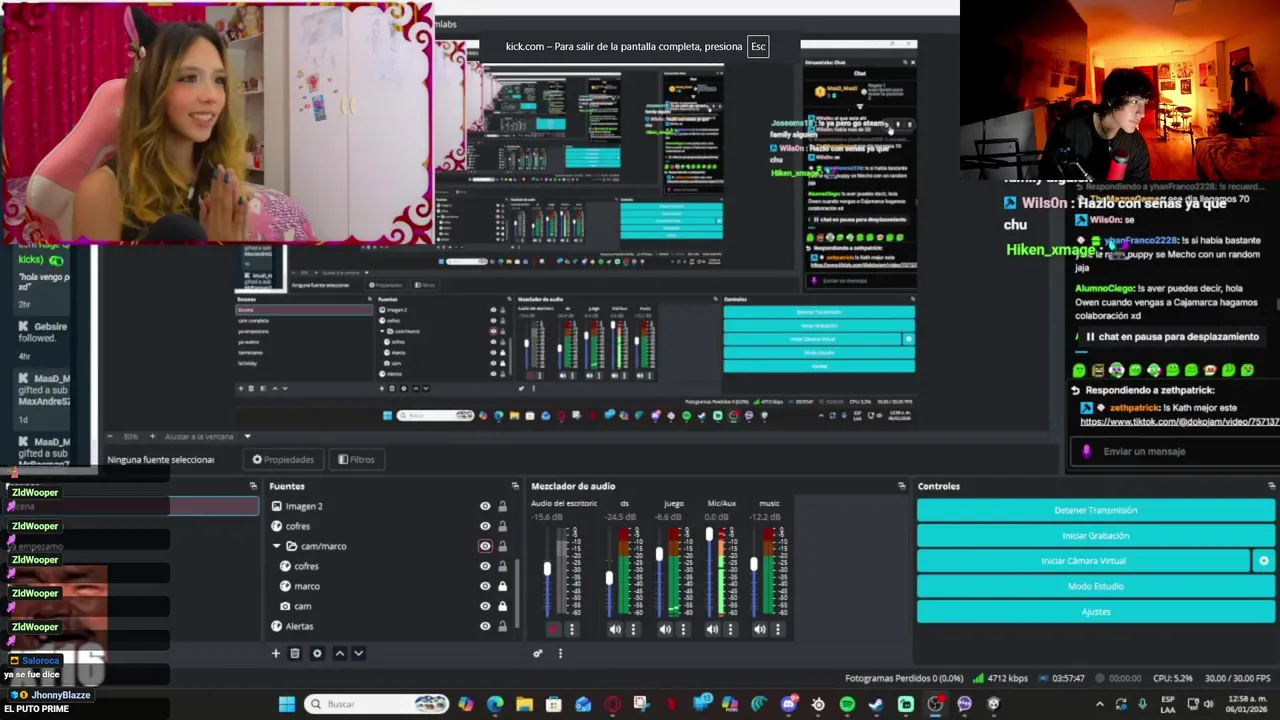
Task: Pop out the Mezclador de audio dock
Action: pyautogui.click(x=901, y=486)
